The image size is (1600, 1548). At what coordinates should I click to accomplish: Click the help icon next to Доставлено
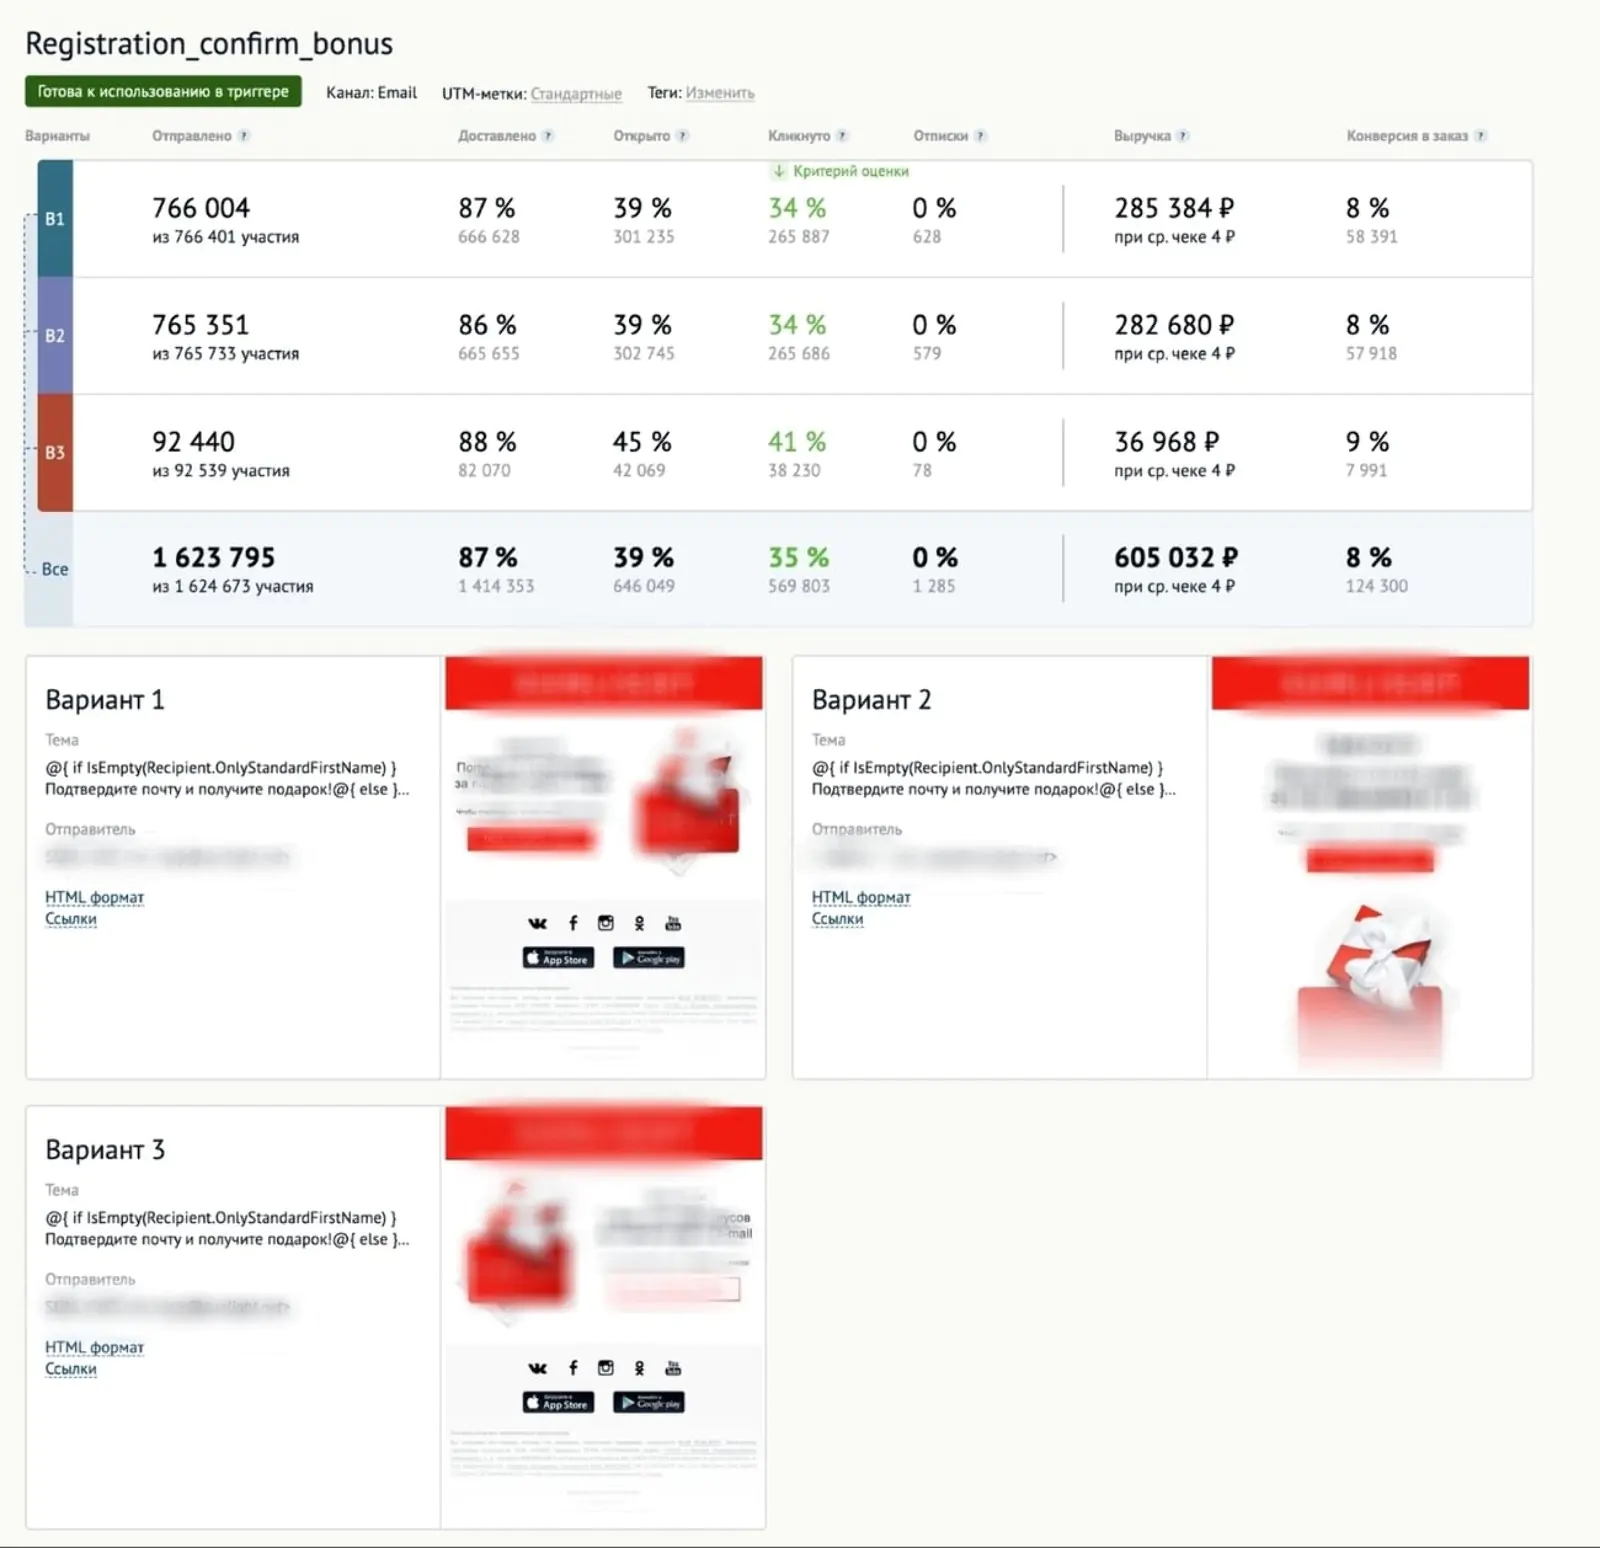click(547, 136)
